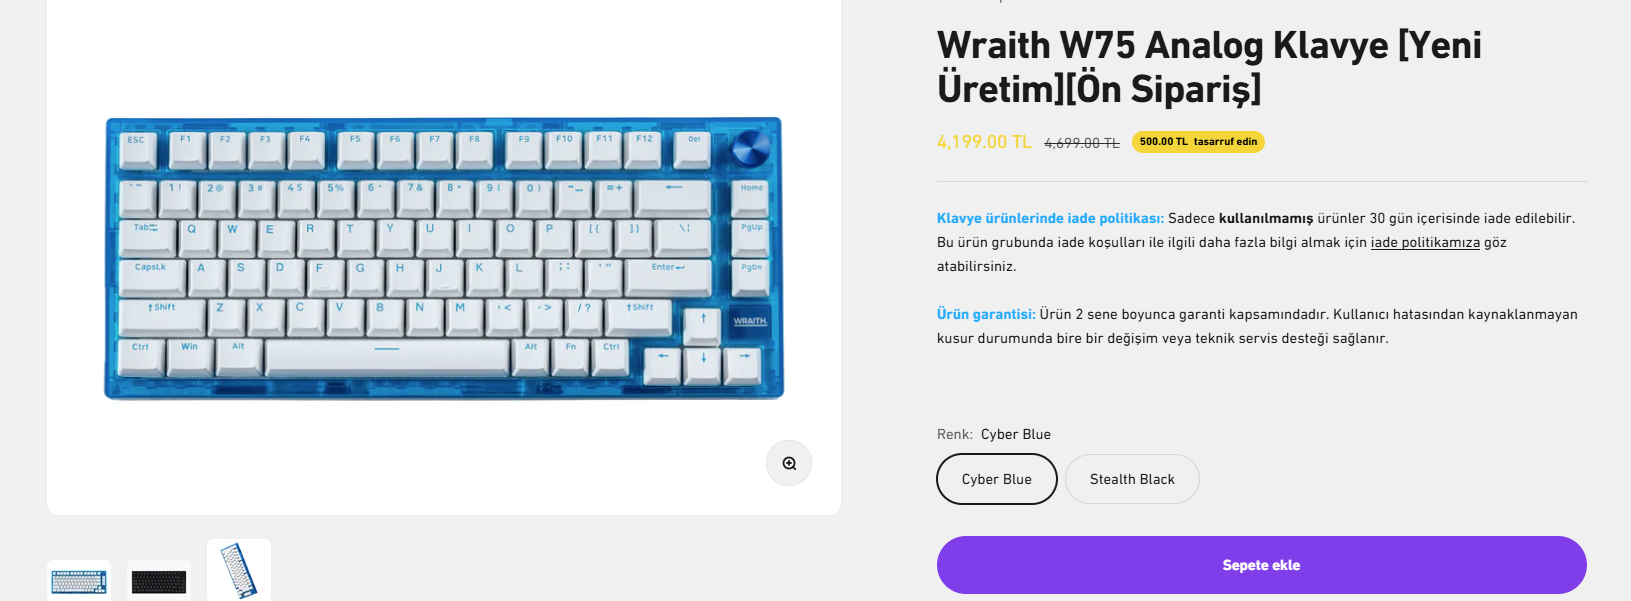Click the WRAITH logo key on keyboard
Image resolution: width=1631 pixels, height=601 pixels.
click(750, 322)
